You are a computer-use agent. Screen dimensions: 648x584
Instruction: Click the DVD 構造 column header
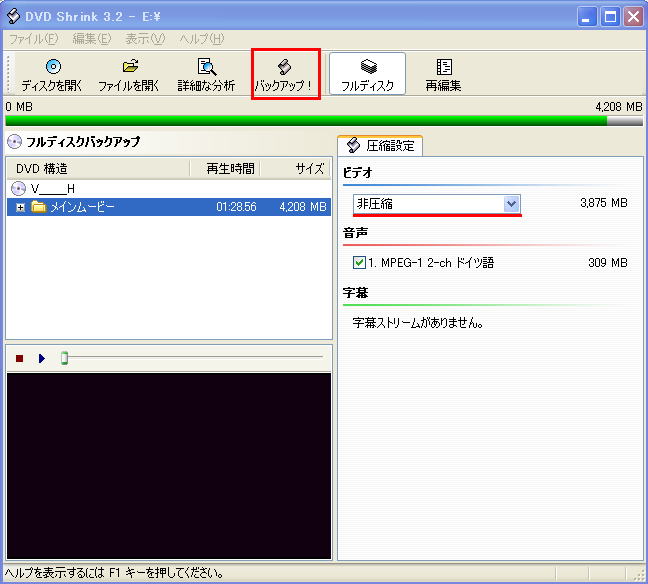pyautogui.click(x=98, y=169)
